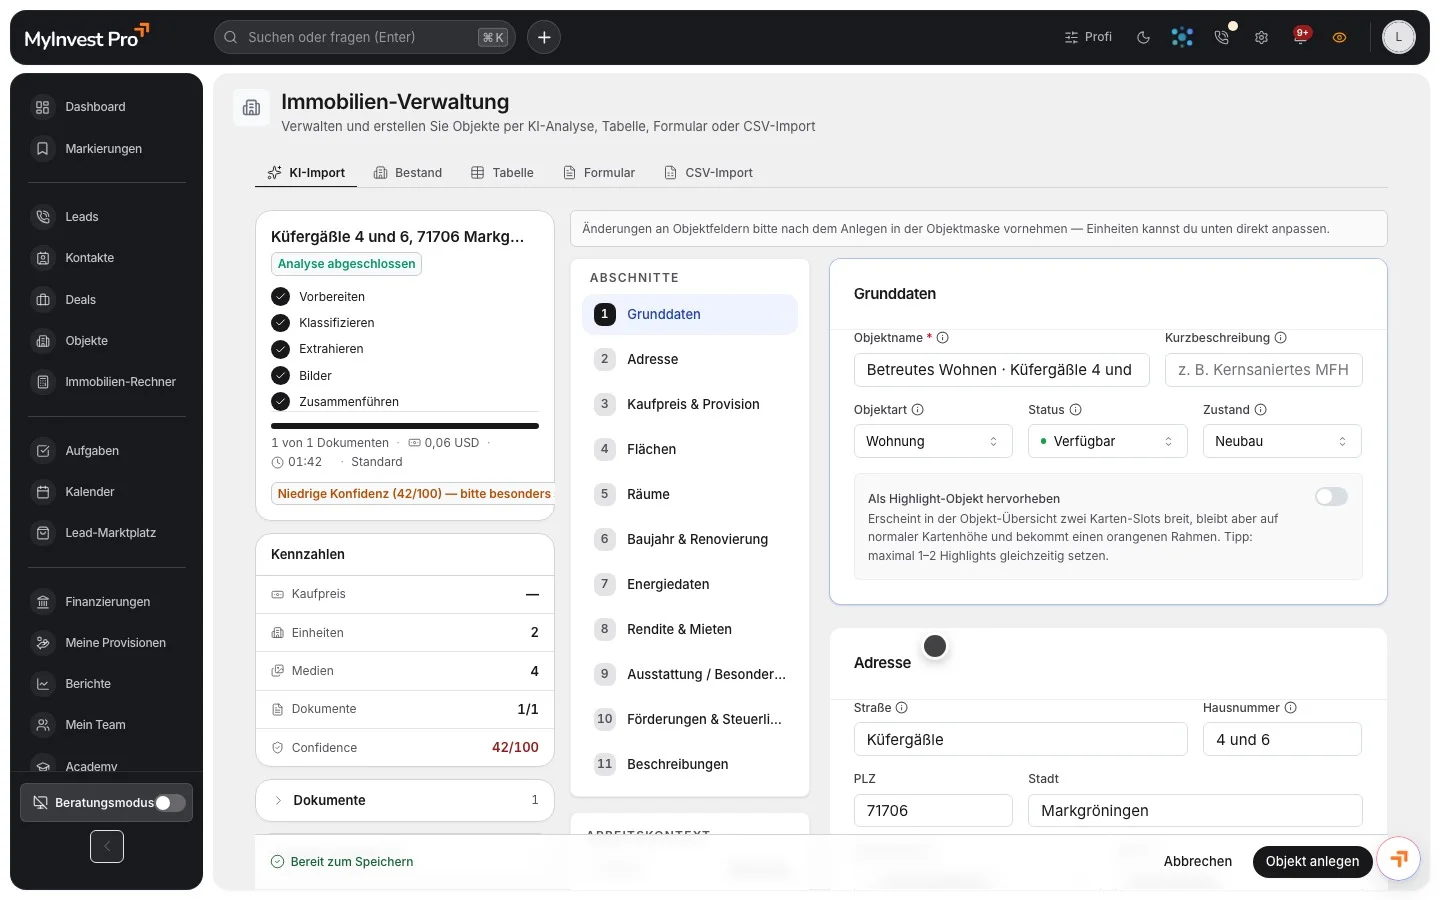Toggle dark mode moon icon
This screenshot has height=900, width=1440.
pos(1143,37)
